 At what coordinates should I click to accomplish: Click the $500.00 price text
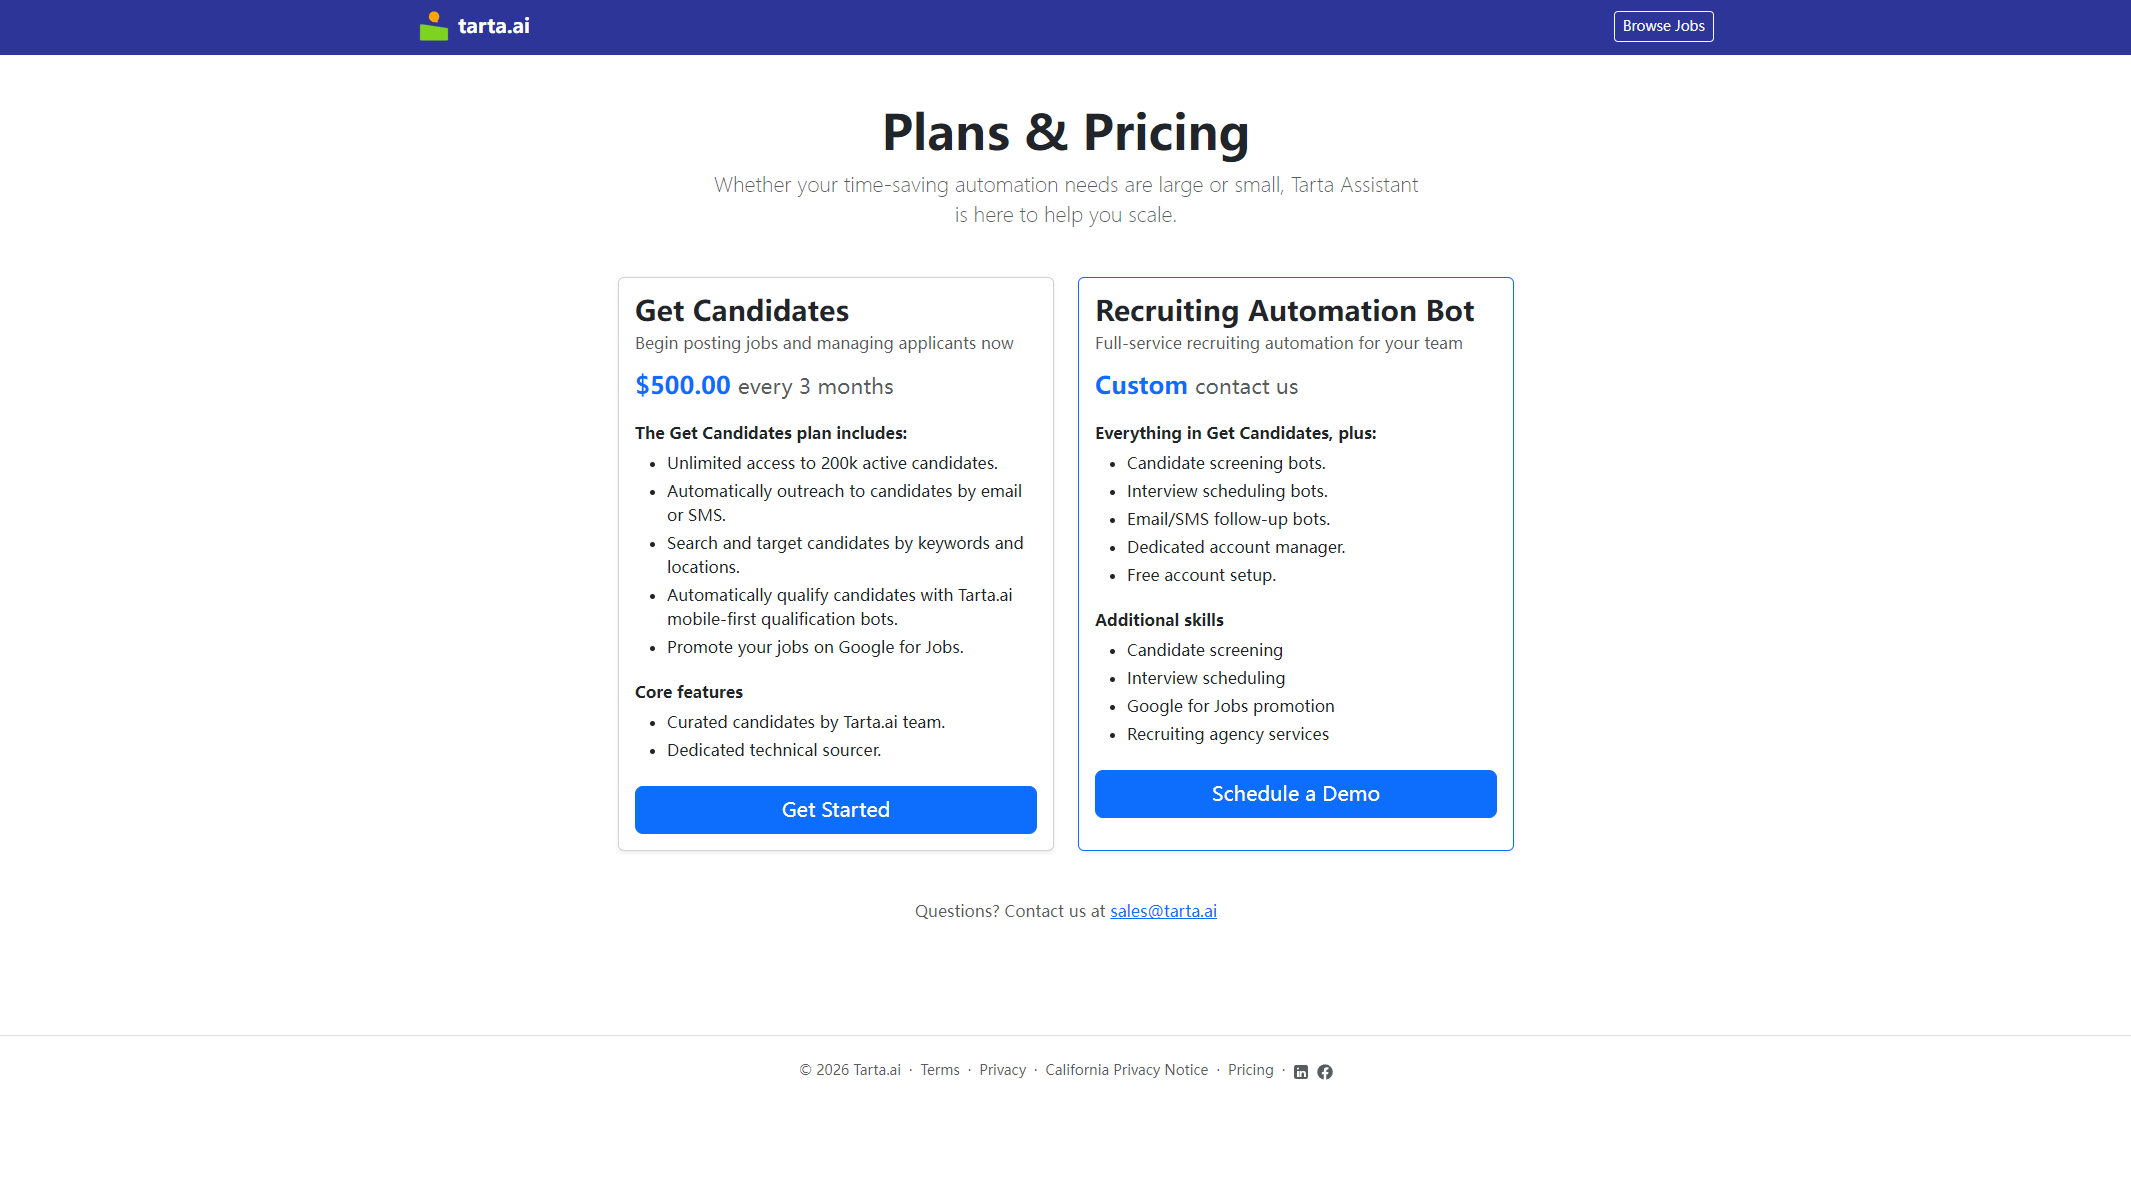click(683, 386)
